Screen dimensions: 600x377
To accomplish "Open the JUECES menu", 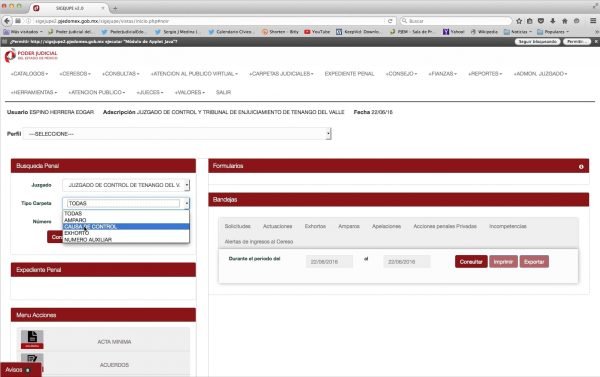I will (x=150, y=92).
